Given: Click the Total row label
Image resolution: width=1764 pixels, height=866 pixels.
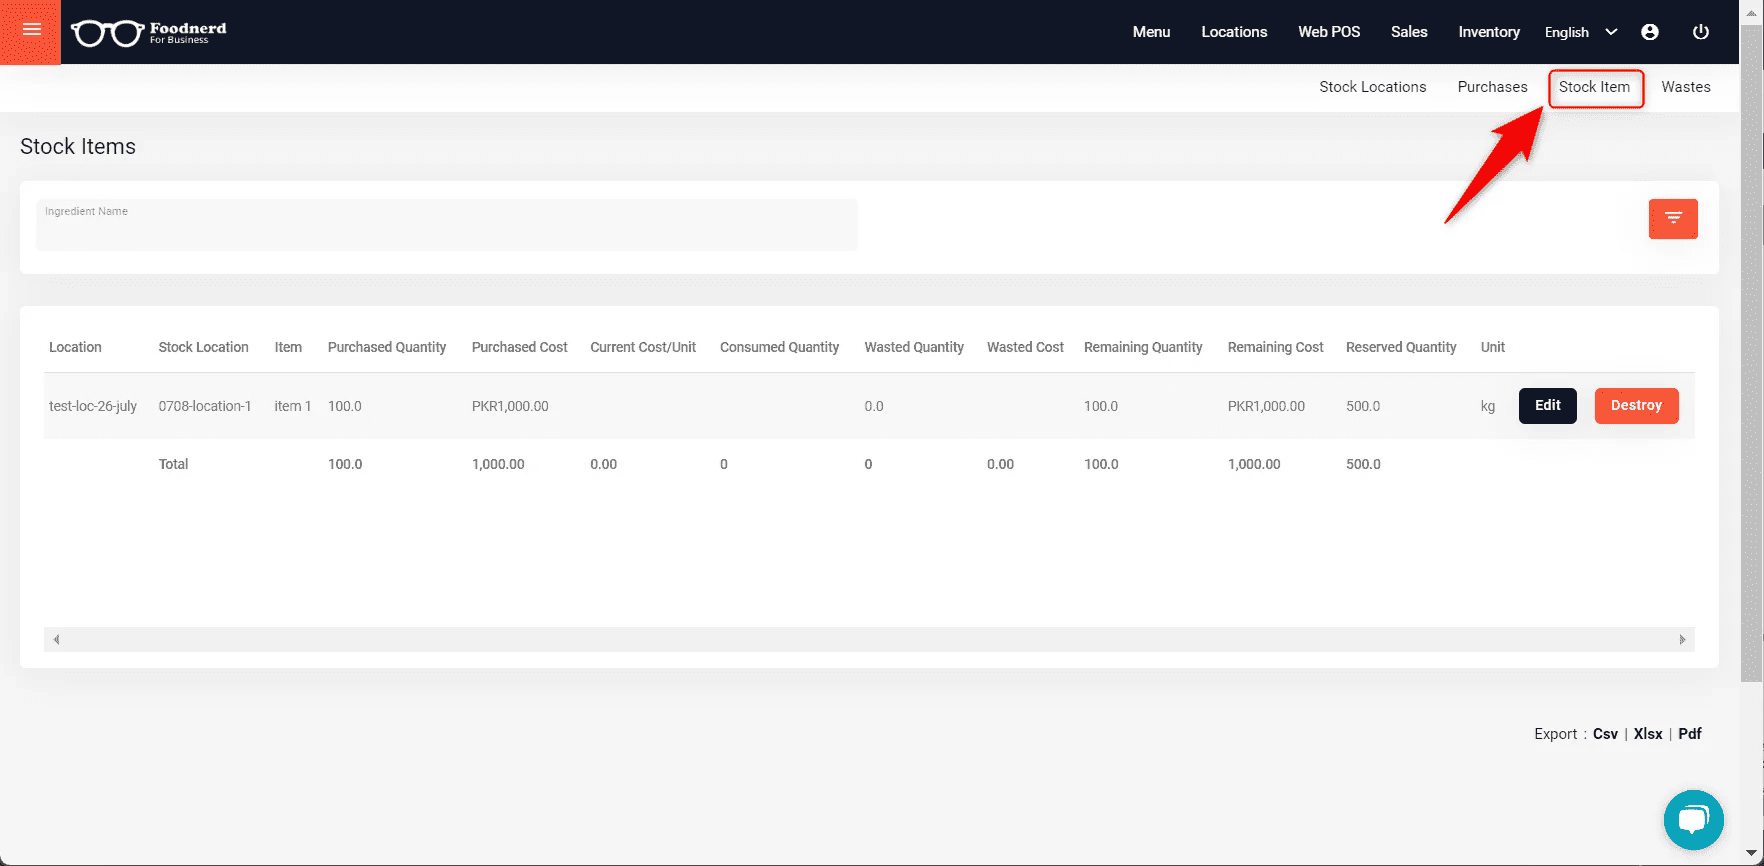Looking at the screenshot, I should click(173, 464).
